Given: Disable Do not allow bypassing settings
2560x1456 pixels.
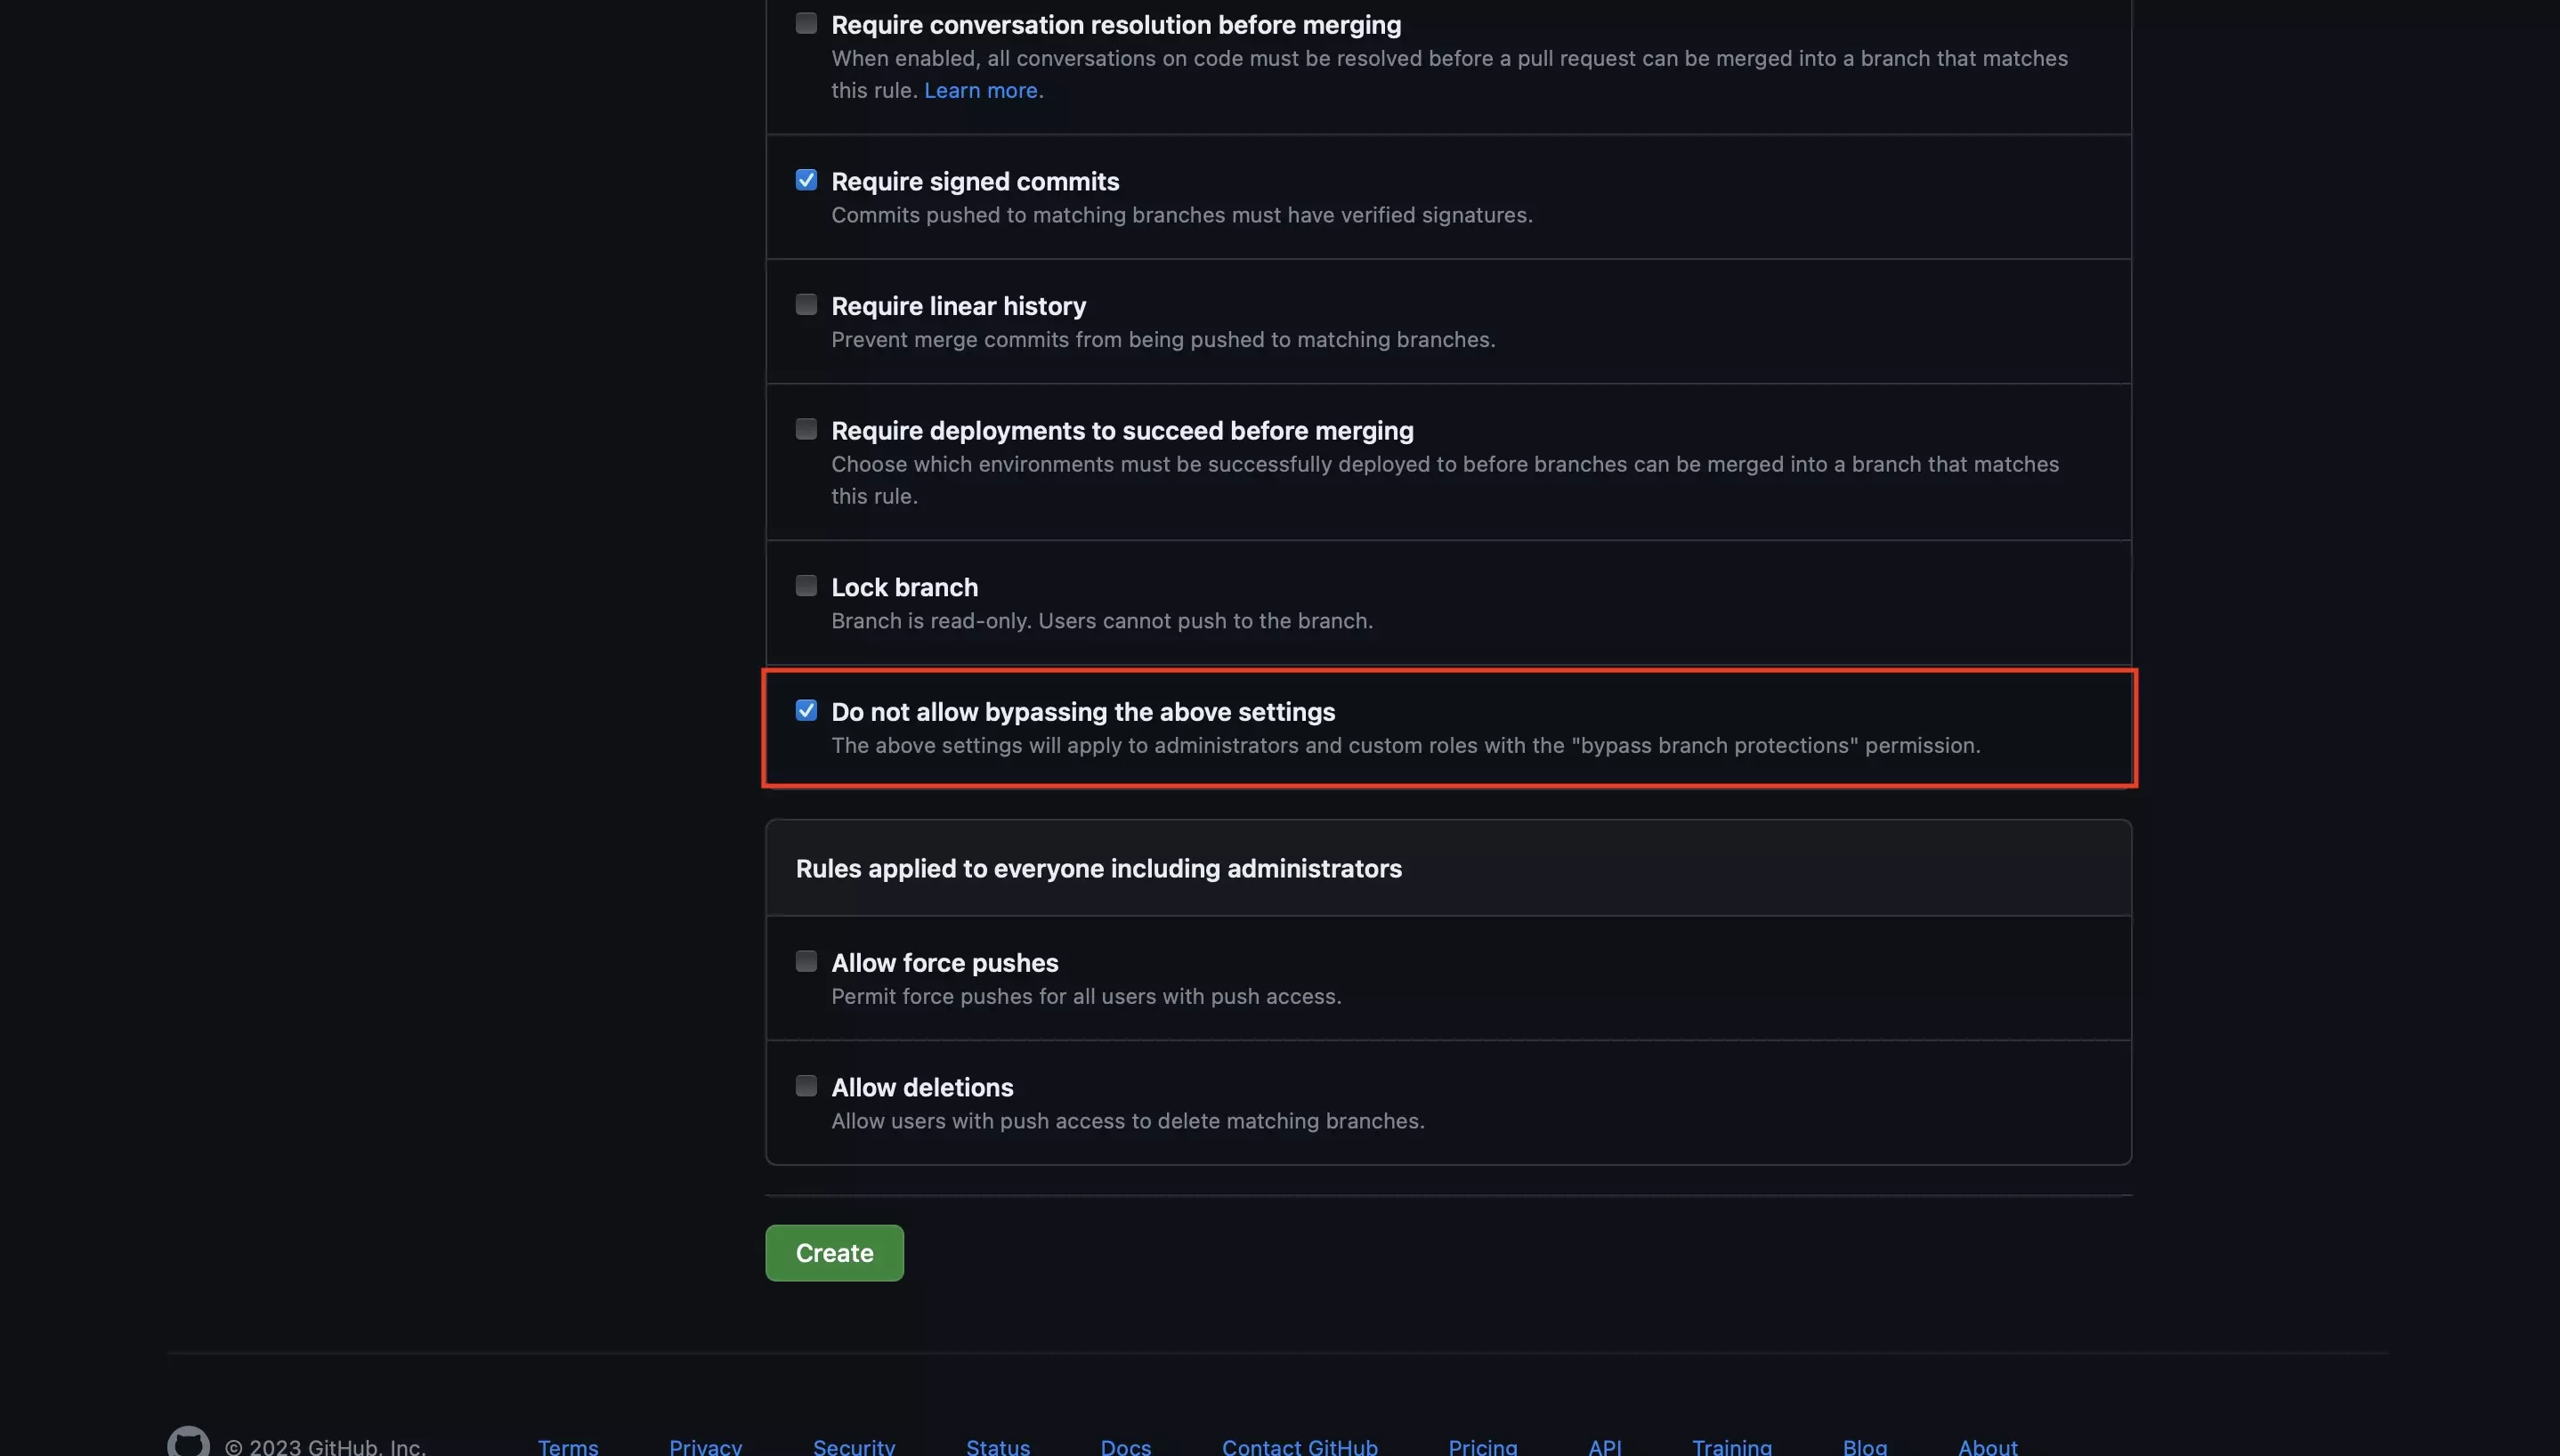Looking at the screenshot, I should click(x=806, y=710).
